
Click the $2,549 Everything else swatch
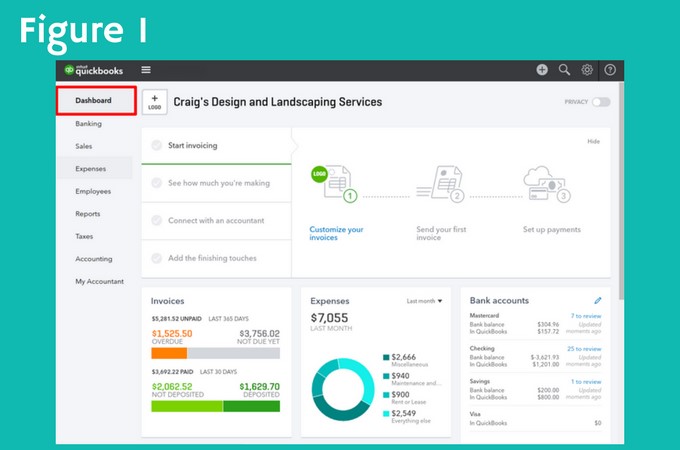pyautogui.click(x=386, y=414)
